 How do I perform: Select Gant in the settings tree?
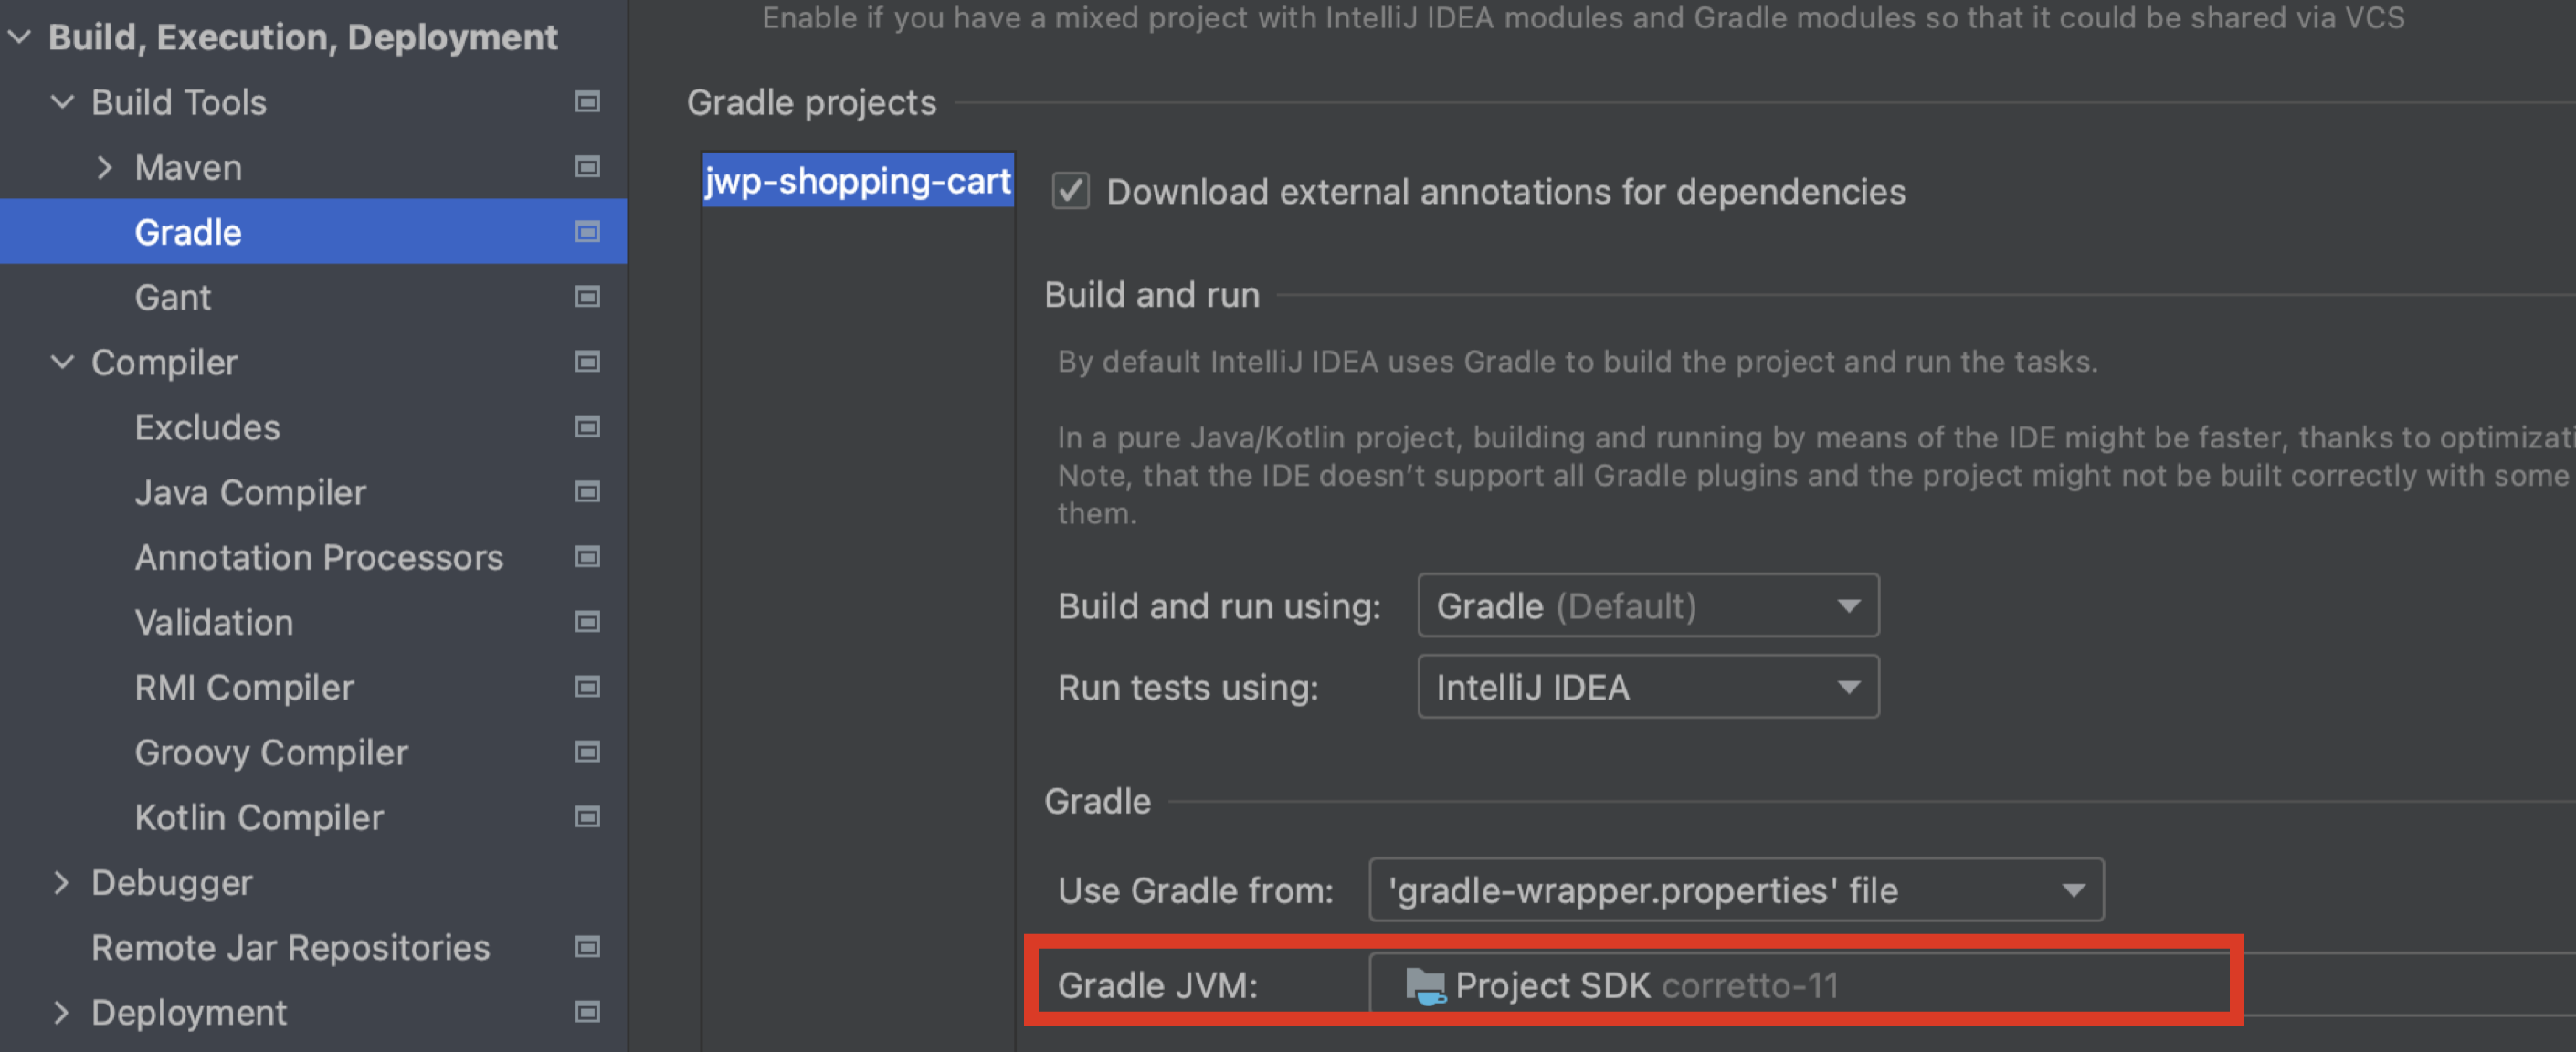[x=173, y=297]
